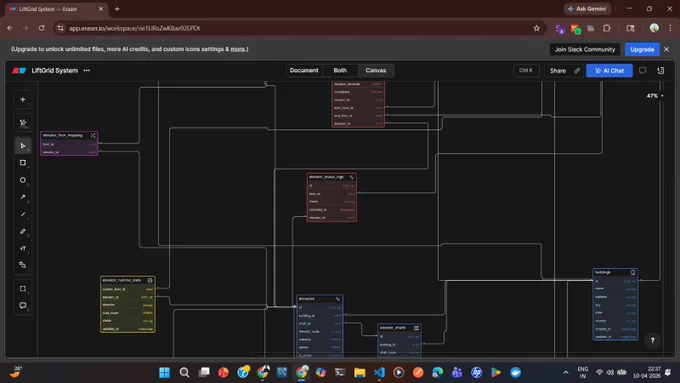Open the add element plus tool
680x383 pixels.
pyautogui.click(x=23, y=99)
